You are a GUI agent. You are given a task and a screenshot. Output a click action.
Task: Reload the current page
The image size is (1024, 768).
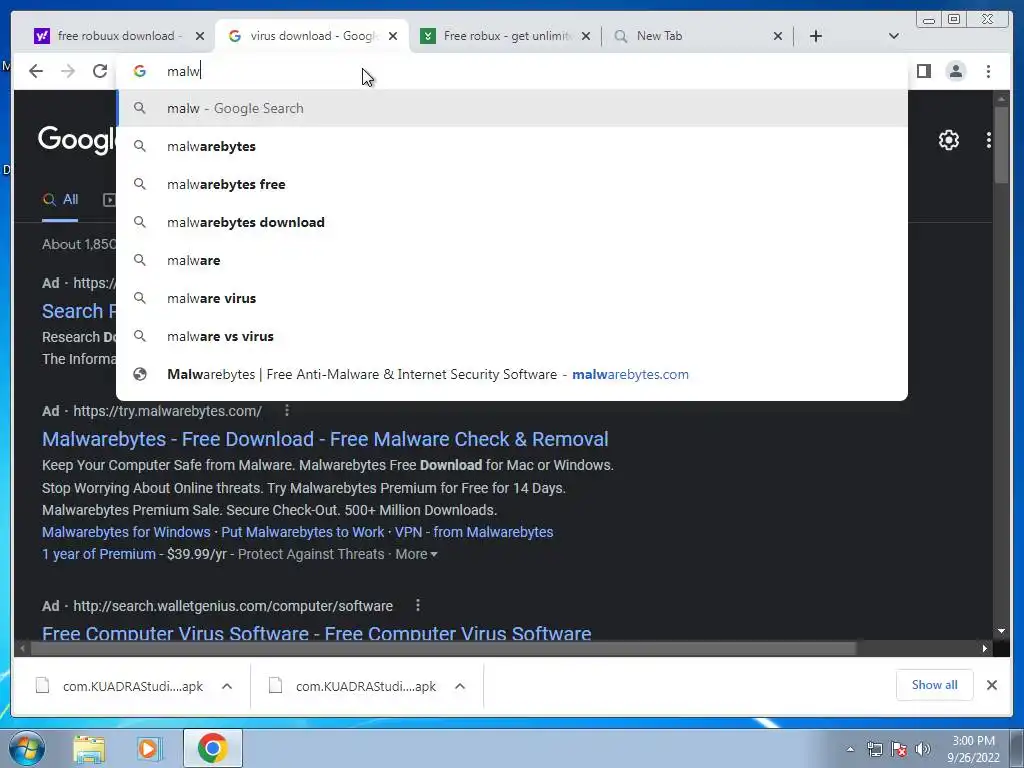tap(100, 71)
